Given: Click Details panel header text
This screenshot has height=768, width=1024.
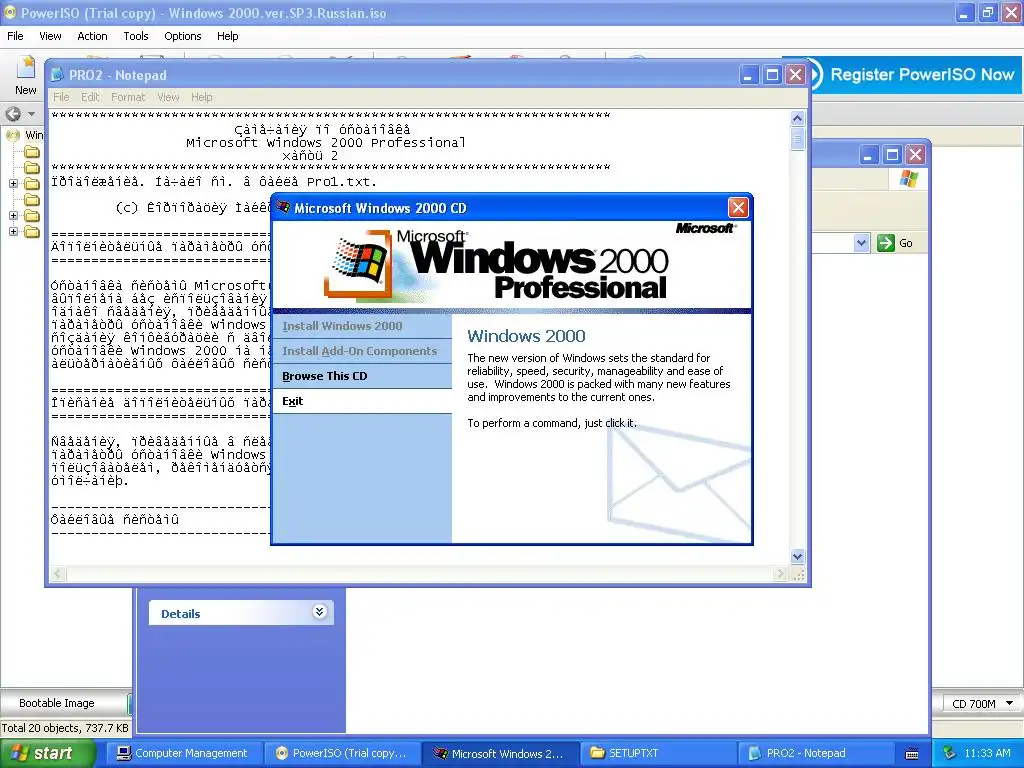Looking at the screenshot, I should point(180,614).
